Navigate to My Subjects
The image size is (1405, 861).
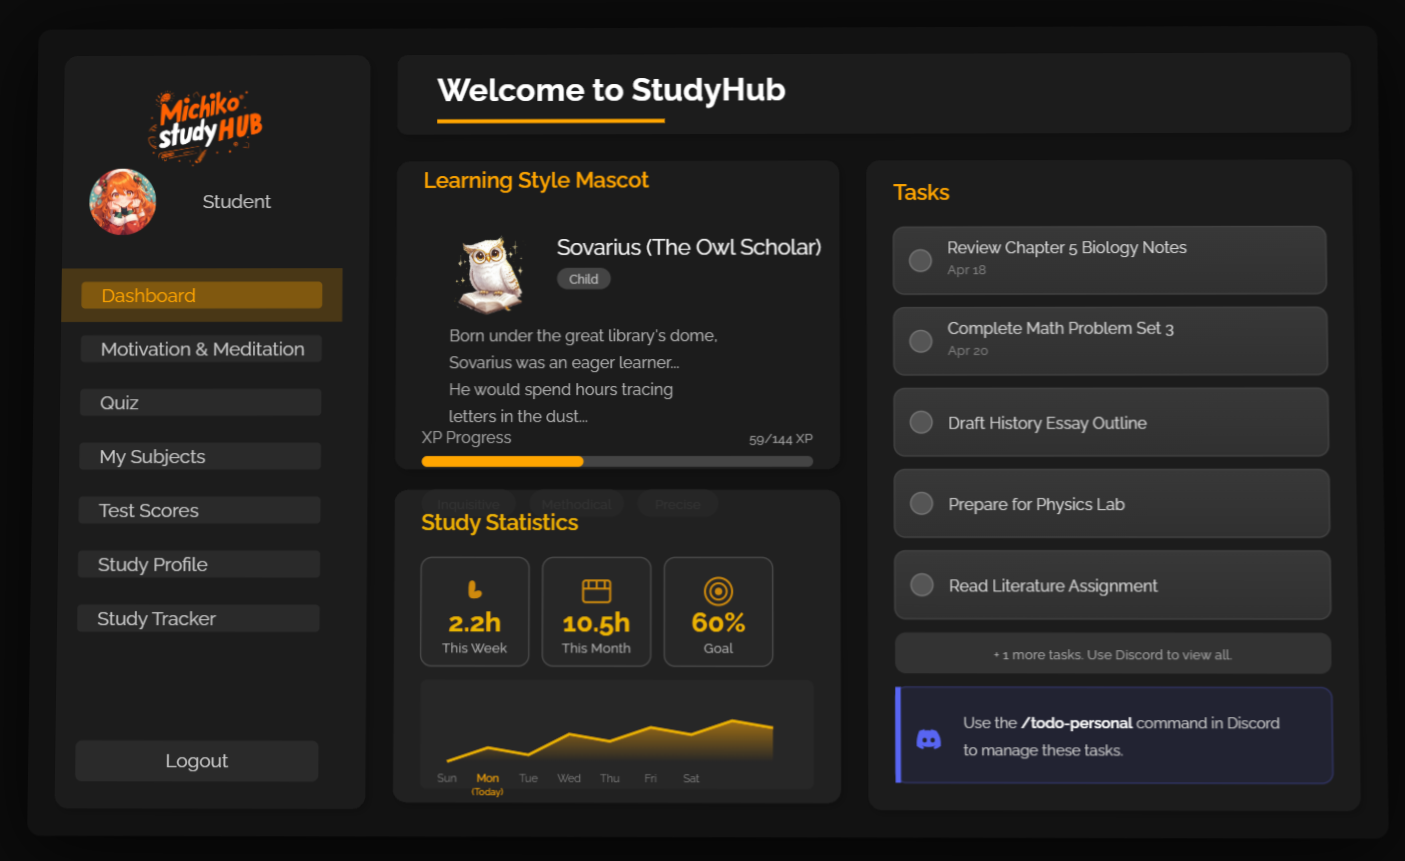[x=200, y=456]
